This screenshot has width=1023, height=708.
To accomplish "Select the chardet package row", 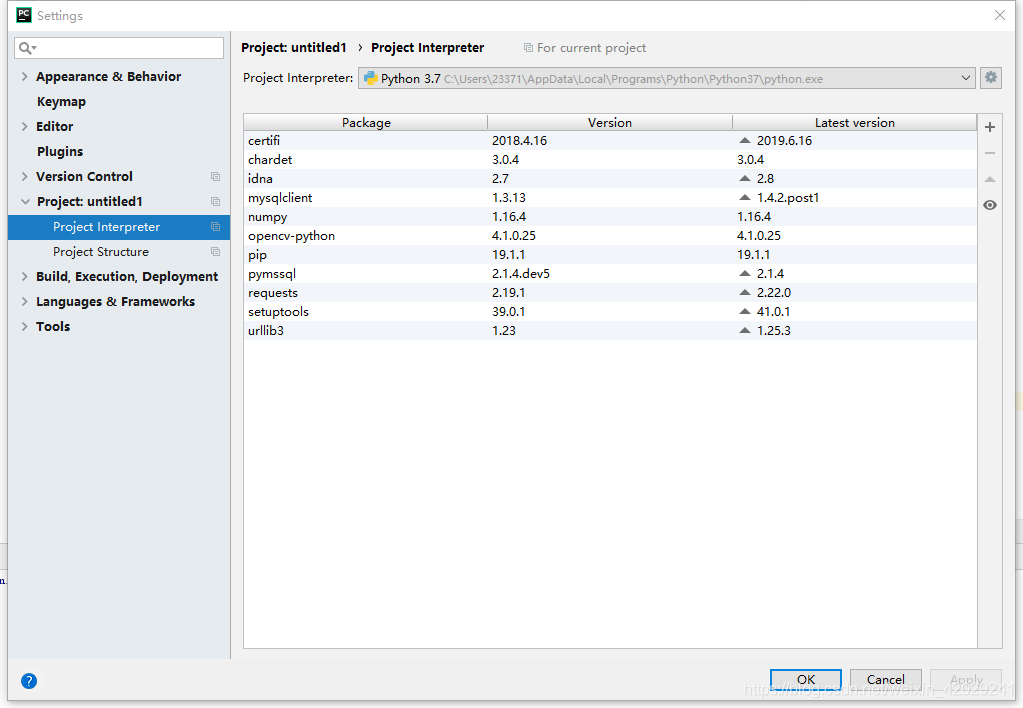I will pyautogui.click(x=610, y=159).
